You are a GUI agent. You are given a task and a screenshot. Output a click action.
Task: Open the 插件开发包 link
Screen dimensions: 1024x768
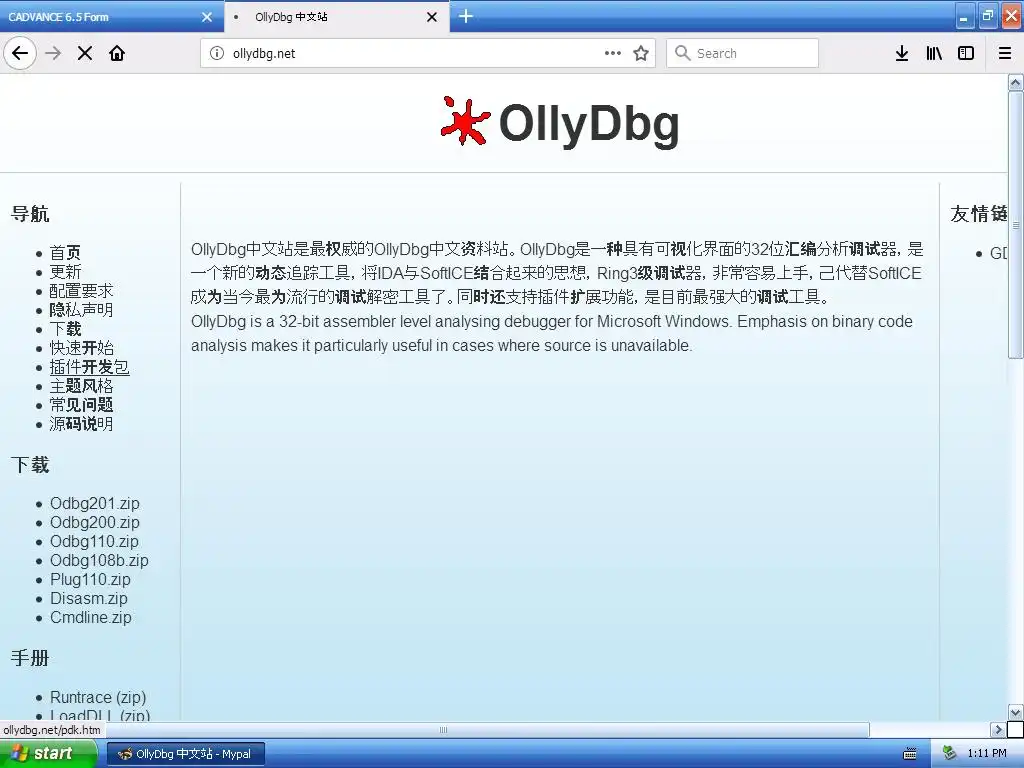click(x=89, y=367)
